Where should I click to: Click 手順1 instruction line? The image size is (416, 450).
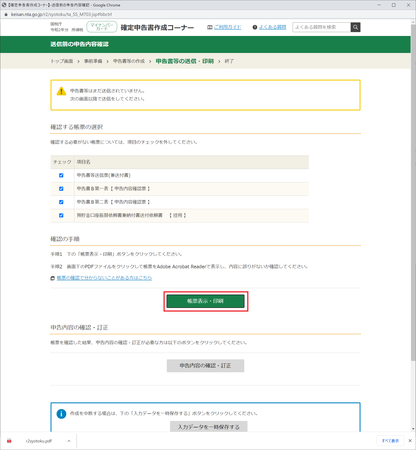(116, 254)
